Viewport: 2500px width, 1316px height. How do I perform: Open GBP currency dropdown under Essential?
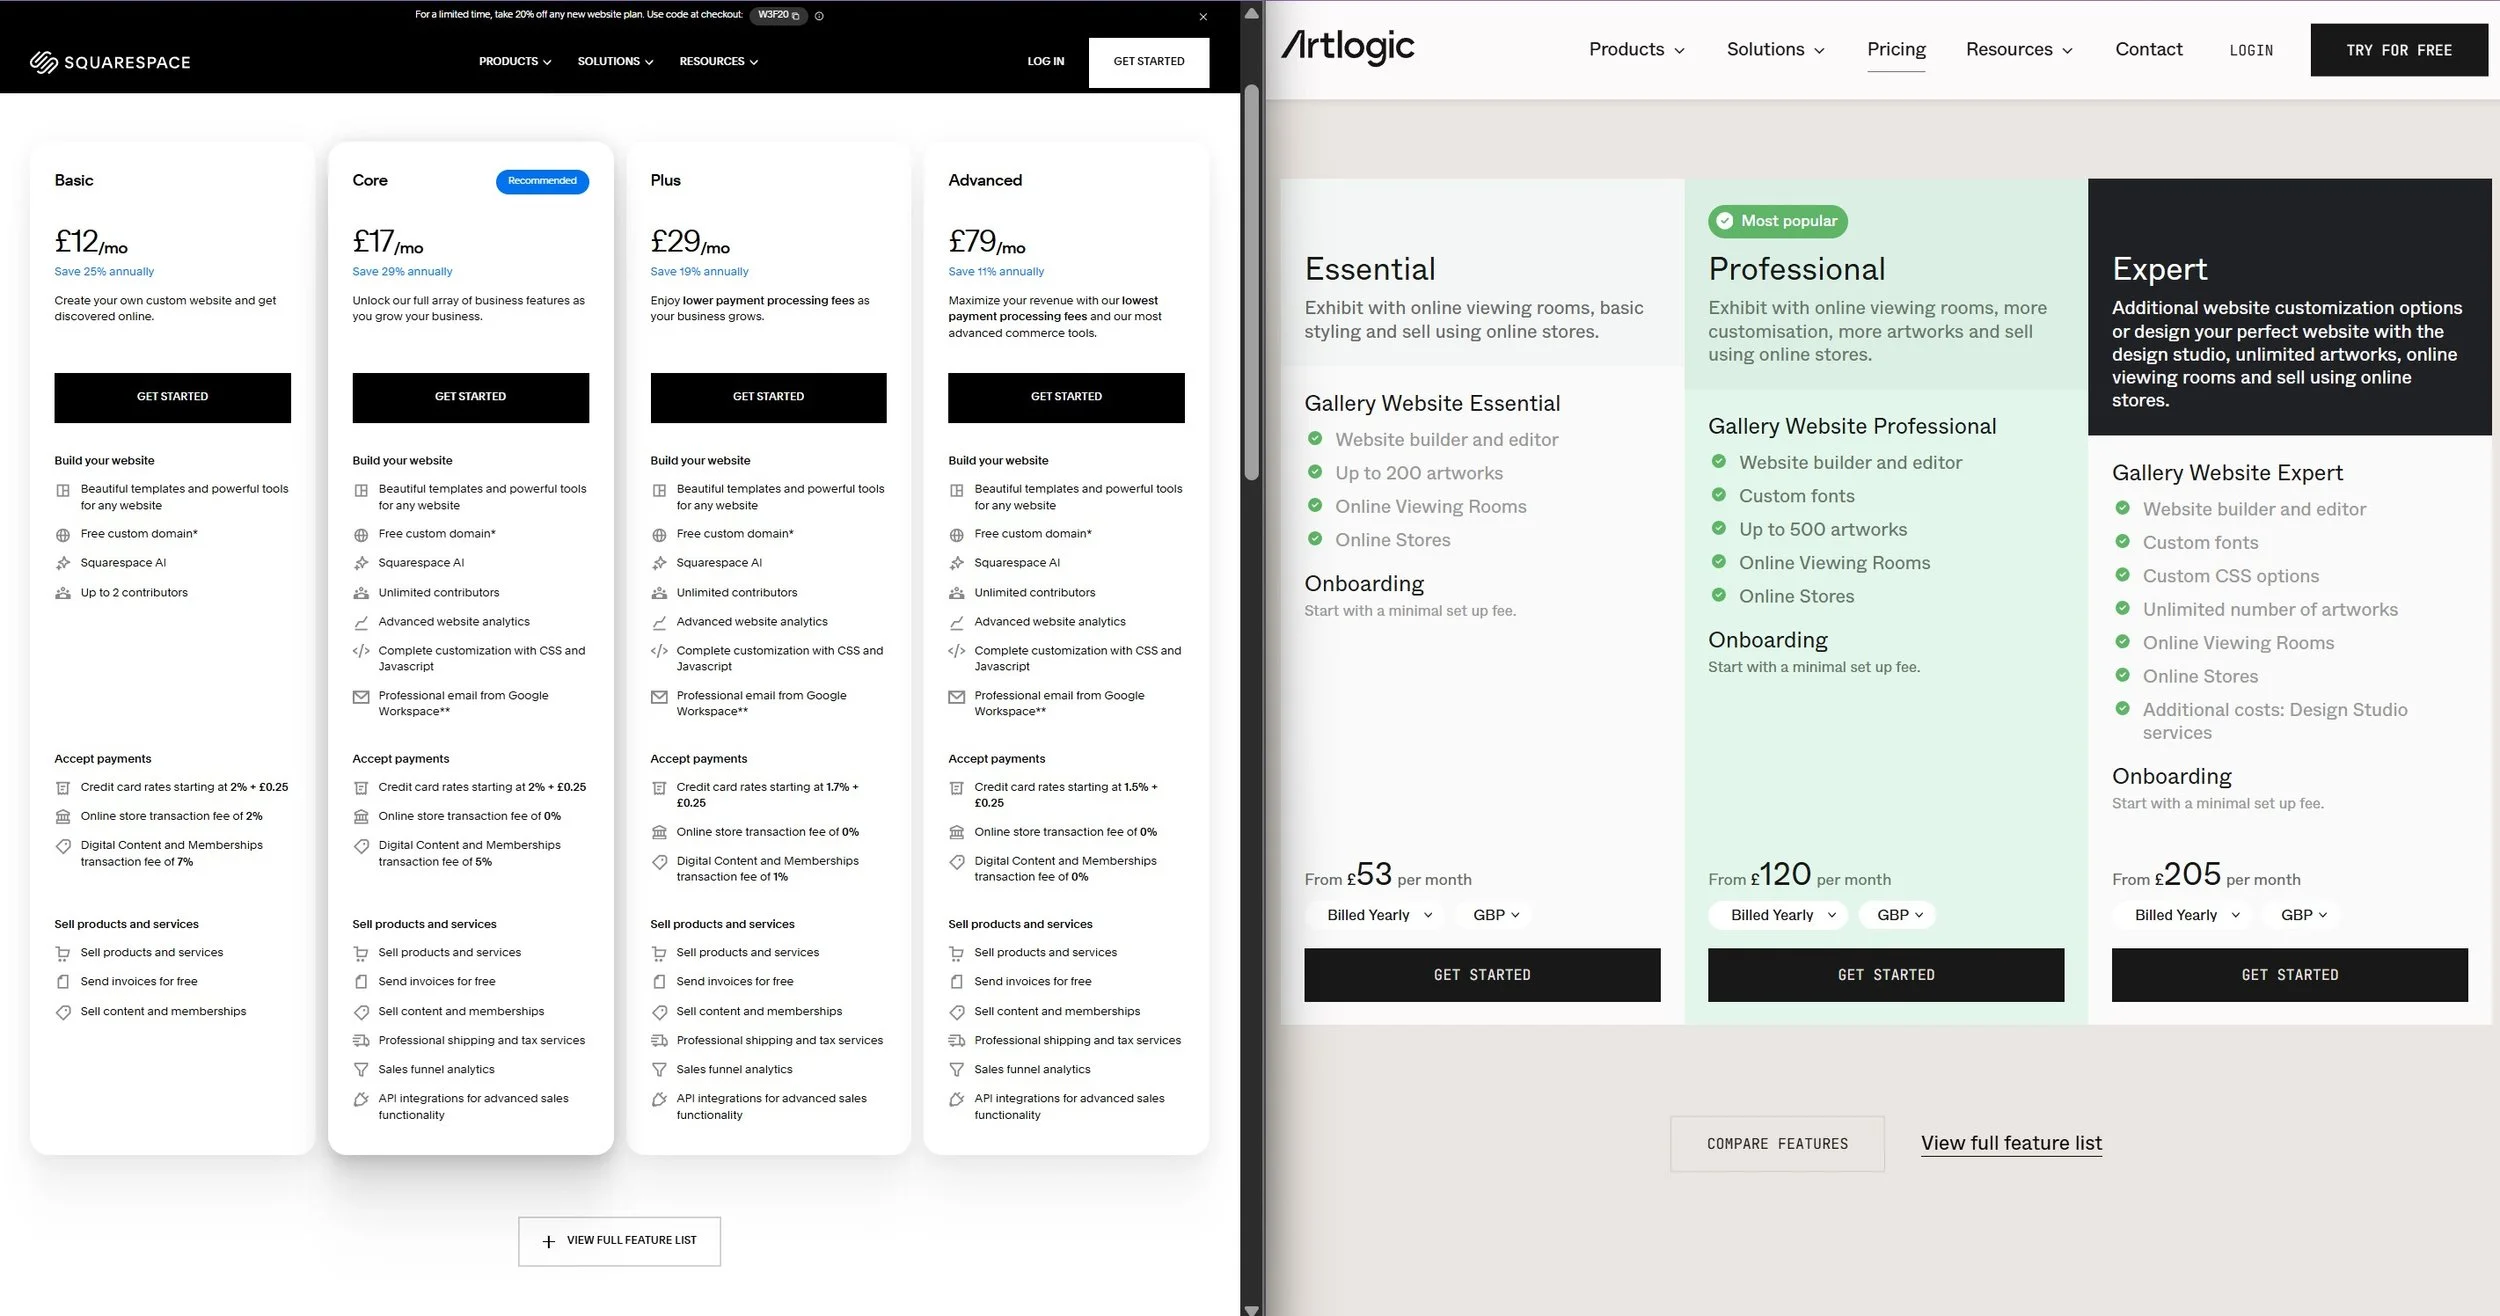(1495, 915)
